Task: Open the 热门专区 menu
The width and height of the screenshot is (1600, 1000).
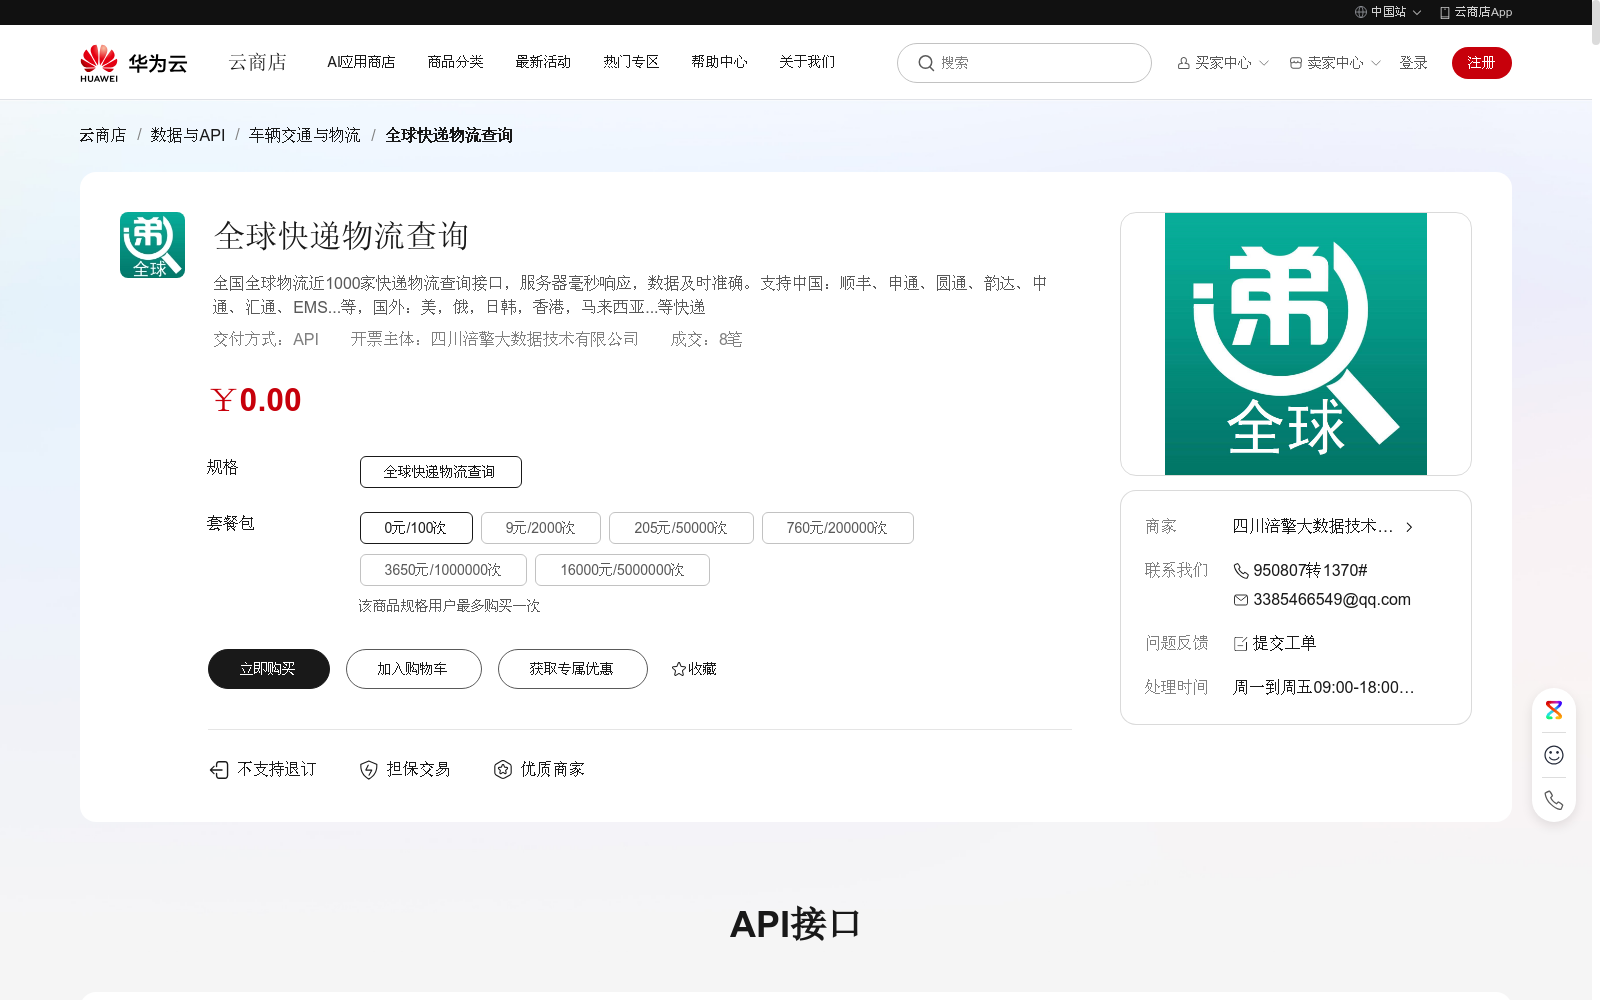Action: 631,62
